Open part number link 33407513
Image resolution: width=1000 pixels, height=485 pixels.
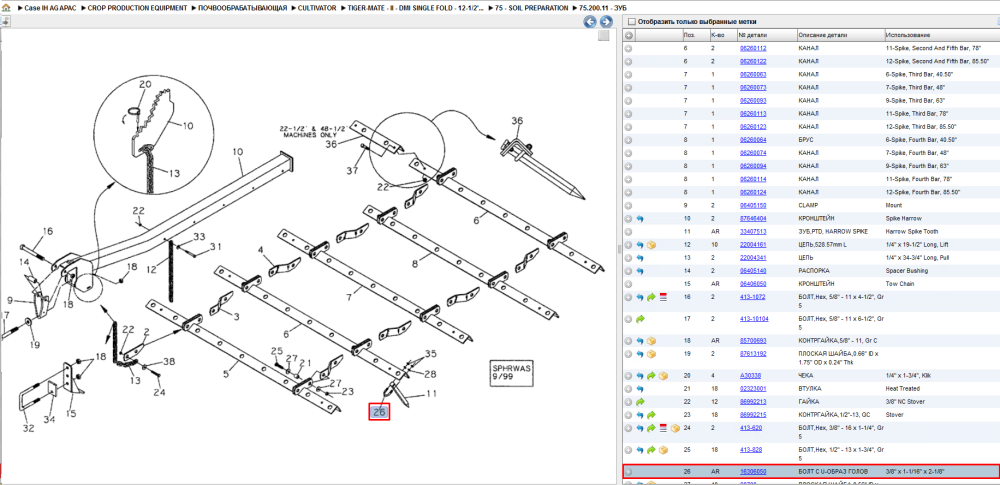[753, 232]
